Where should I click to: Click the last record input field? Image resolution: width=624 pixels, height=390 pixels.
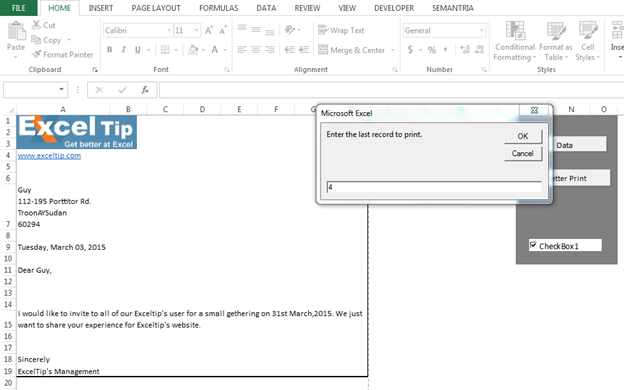click(434, 187)
